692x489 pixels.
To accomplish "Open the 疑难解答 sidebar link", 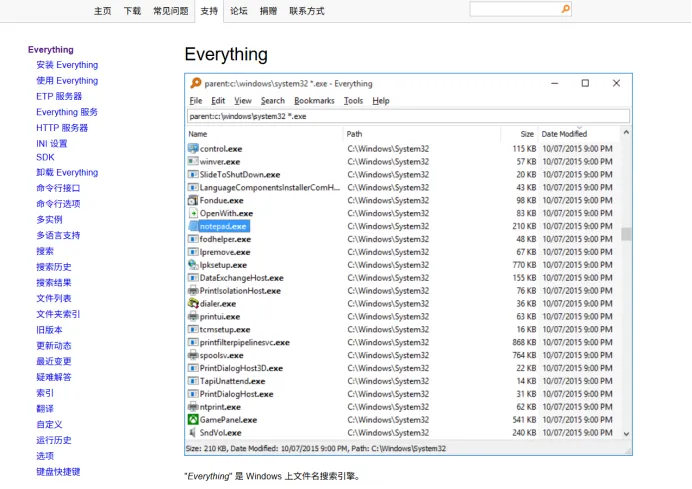I will [x=54, y=377].
